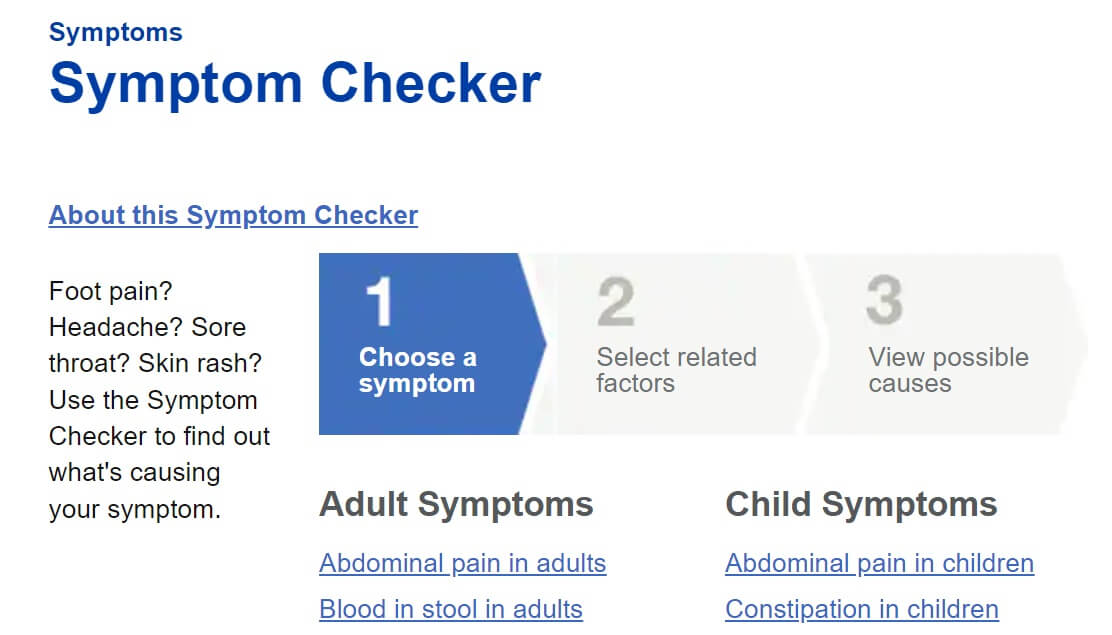The width and height of the screenshot is (1112, 635).
Task: Click the "Use the Symptom" intro line
Action: 153,400
